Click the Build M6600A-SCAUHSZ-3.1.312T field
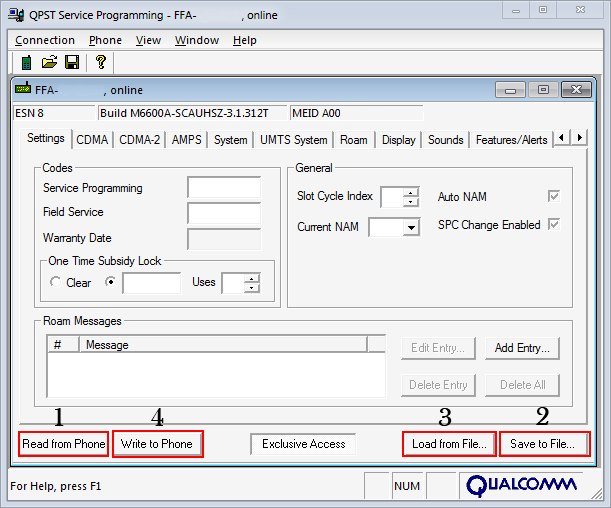 click(192, 113)
